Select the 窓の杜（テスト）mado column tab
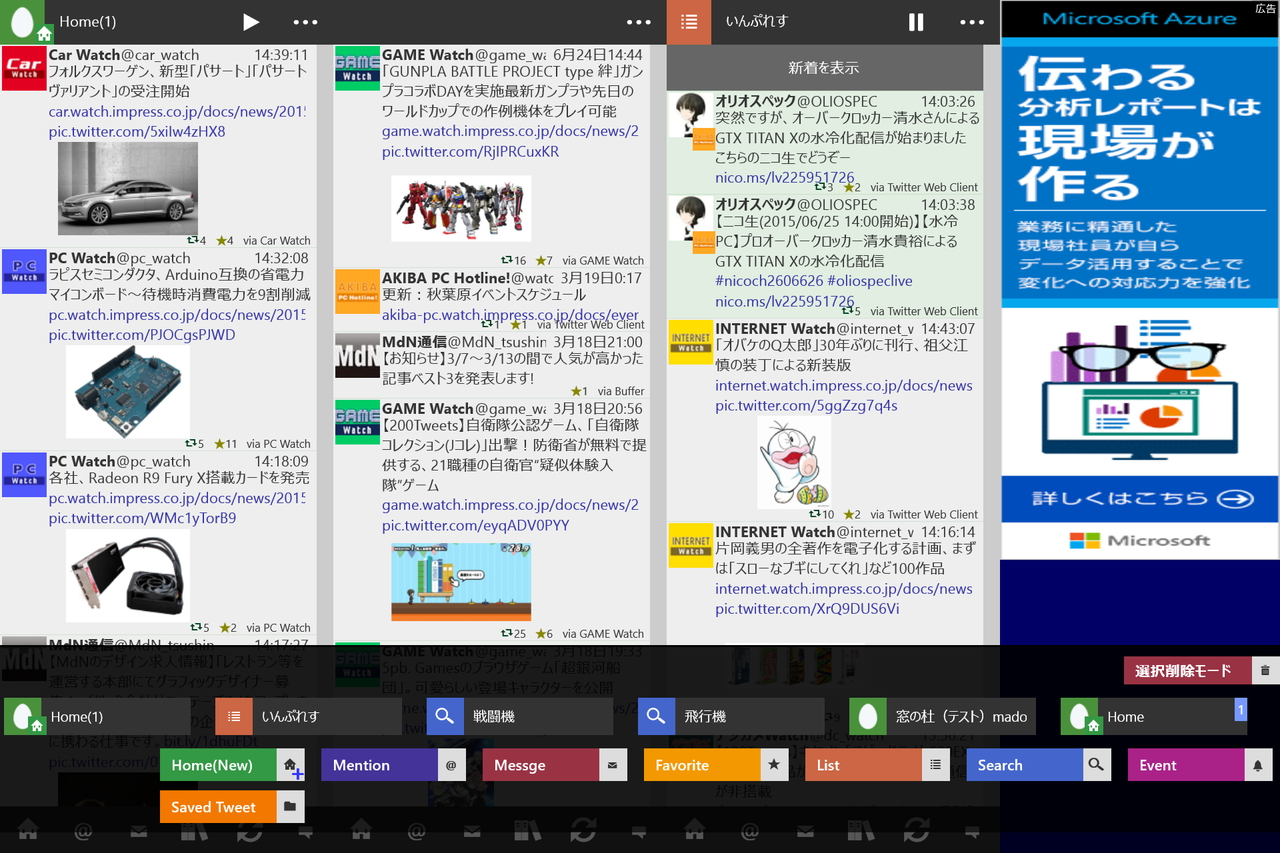Screen dimensions: 1280x853 [x=942, y=716]
